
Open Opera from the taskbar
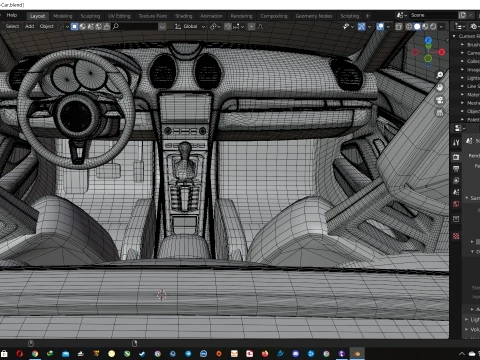click(x=19, y=354)
